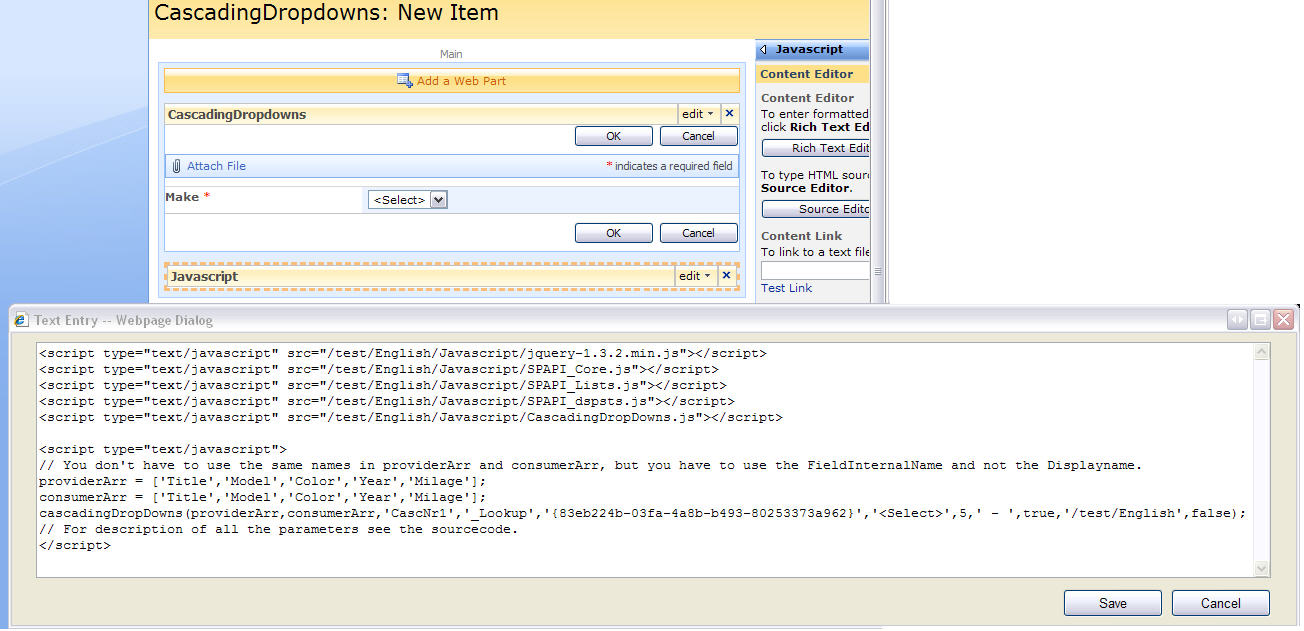
Task: Click the bottom Cancel button in the form
Action: point(698,233)
